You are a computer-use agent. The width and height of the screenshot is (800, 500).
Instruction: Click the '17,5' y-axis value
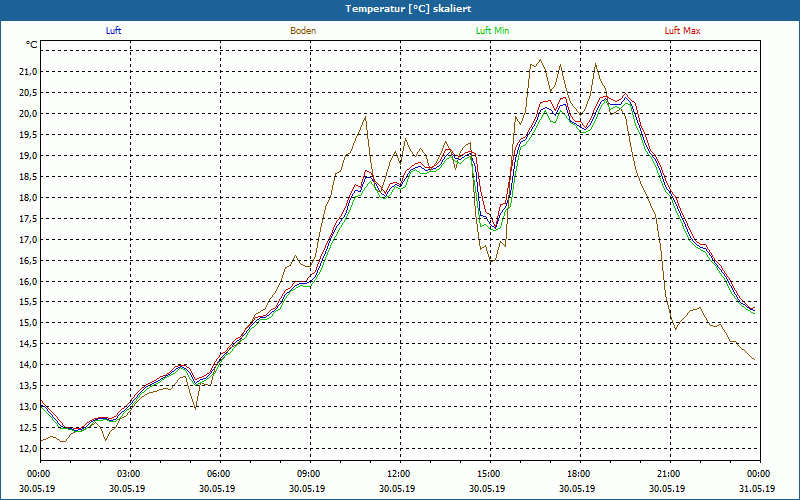[28, 218]
